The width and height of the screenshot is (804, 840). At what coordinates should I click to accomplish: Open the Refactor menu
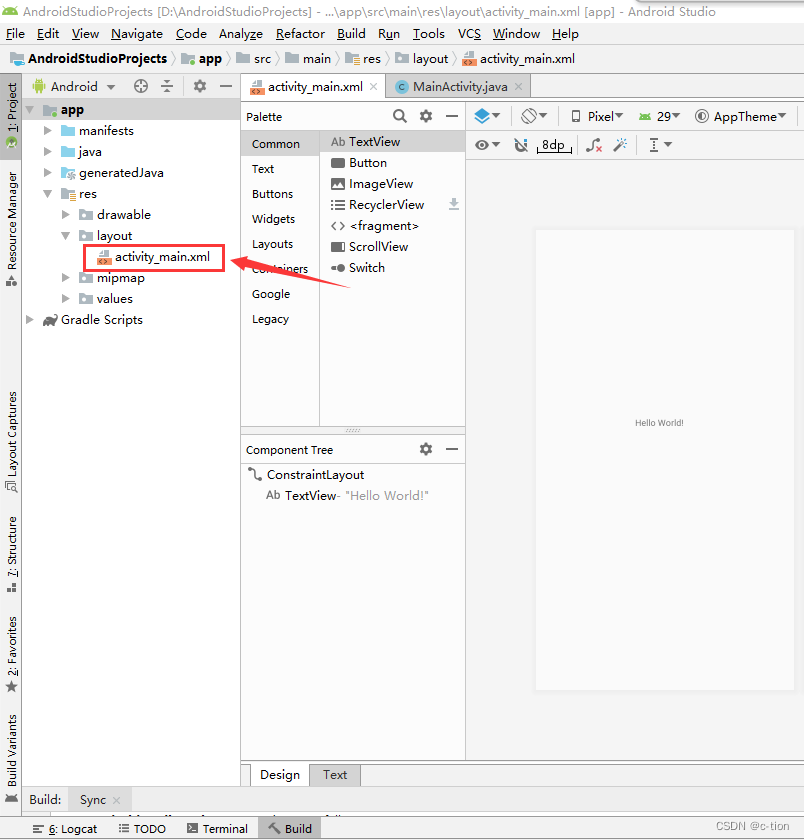(x=300, y=34)
